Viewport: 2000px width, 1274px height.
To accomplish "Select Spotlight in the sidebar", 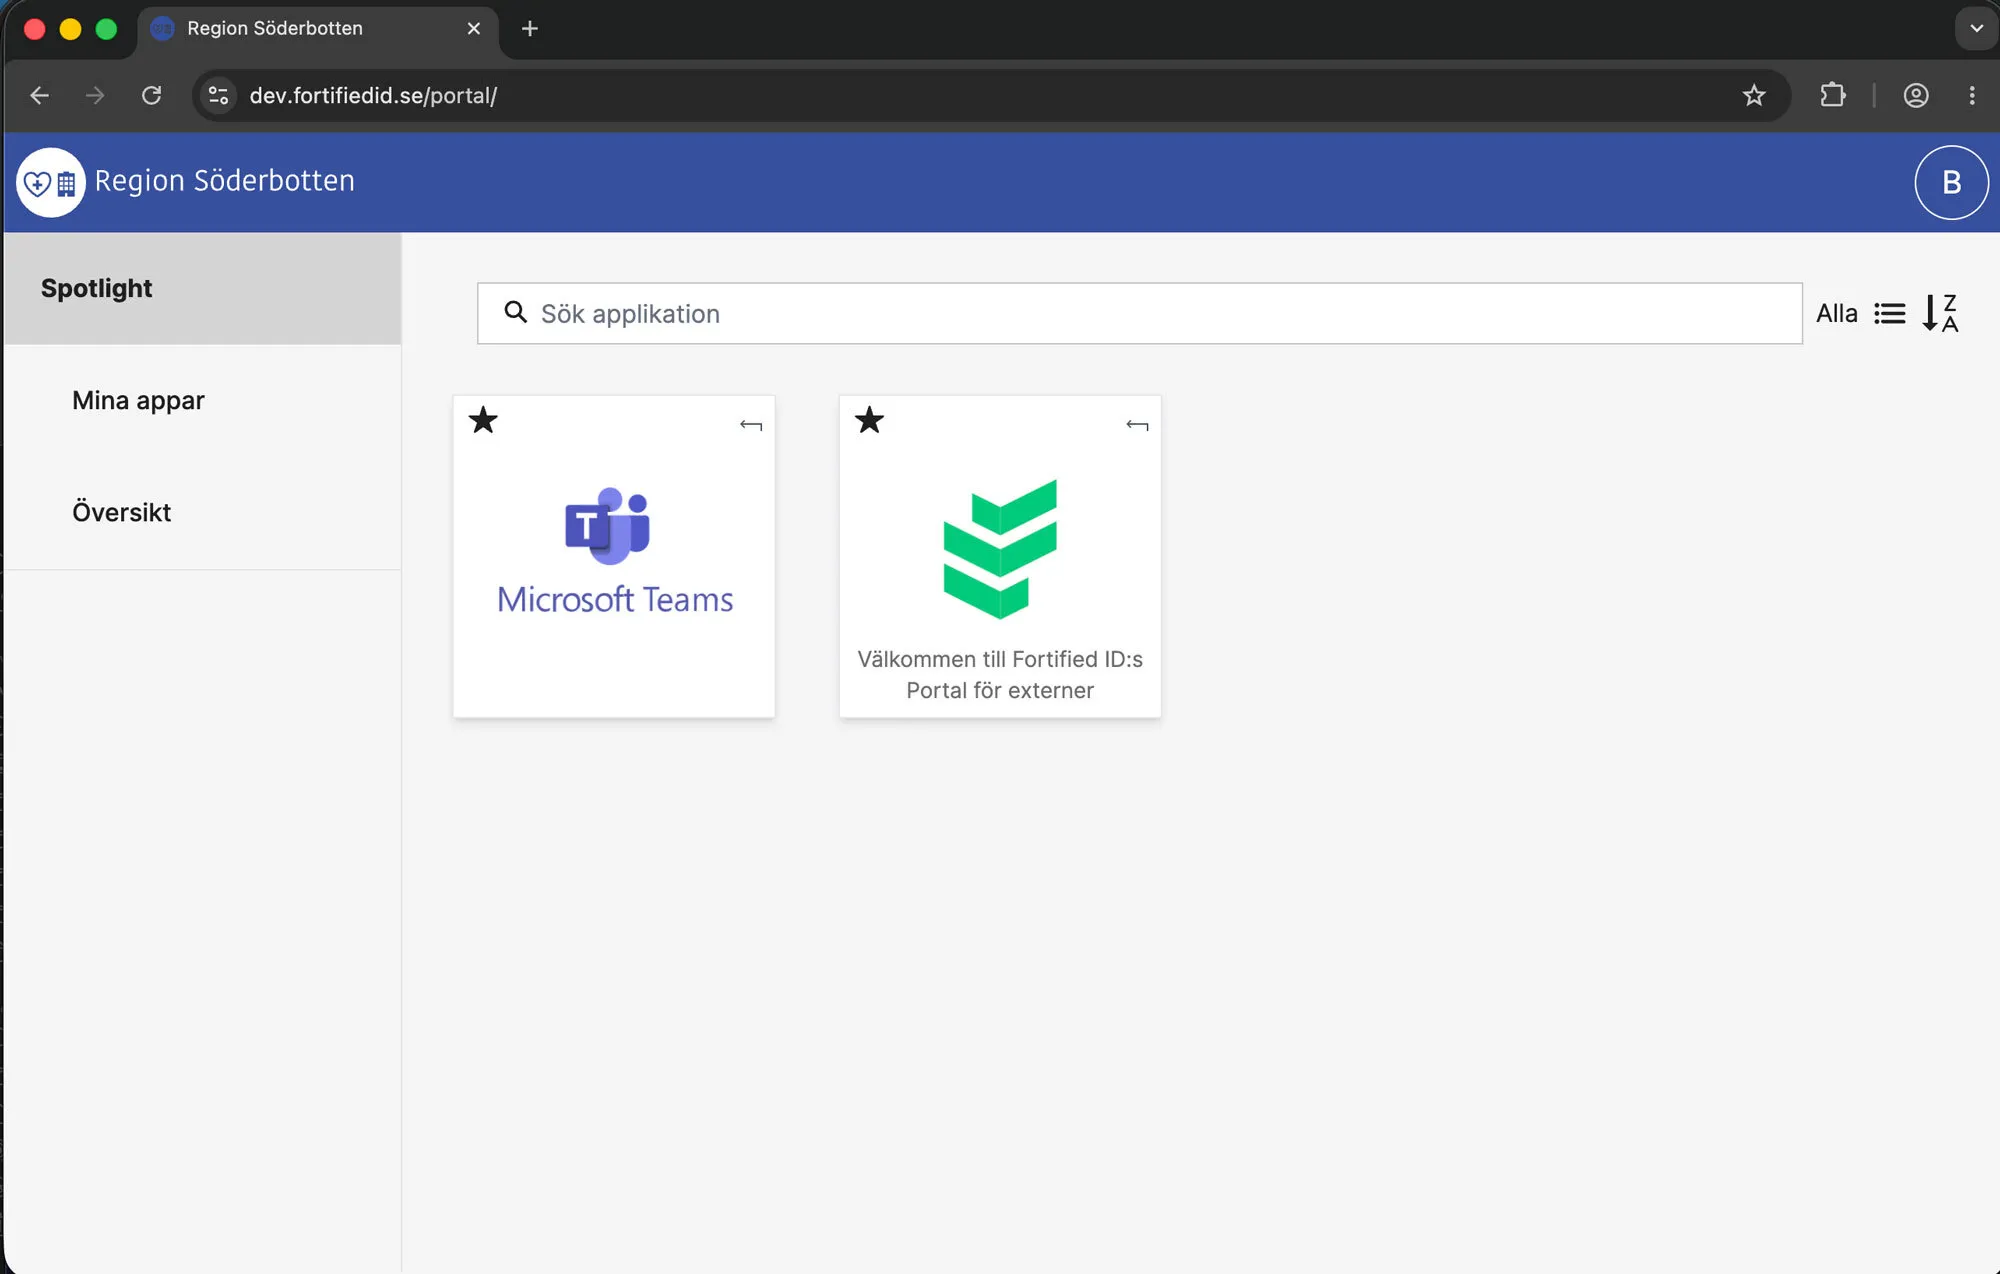I will coord(202,288).
